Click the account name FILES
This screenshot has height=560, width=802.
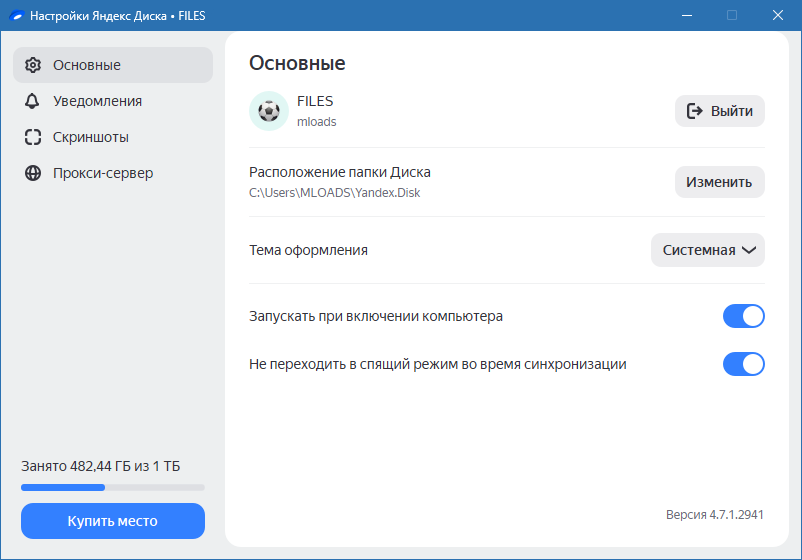(315, 101)
